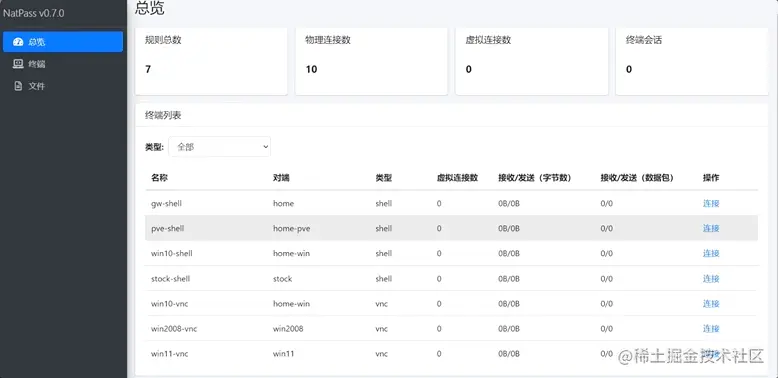Click 连接 link for win10-shell
This screenshot has width=778, height=378.
[x=711, y=253]
